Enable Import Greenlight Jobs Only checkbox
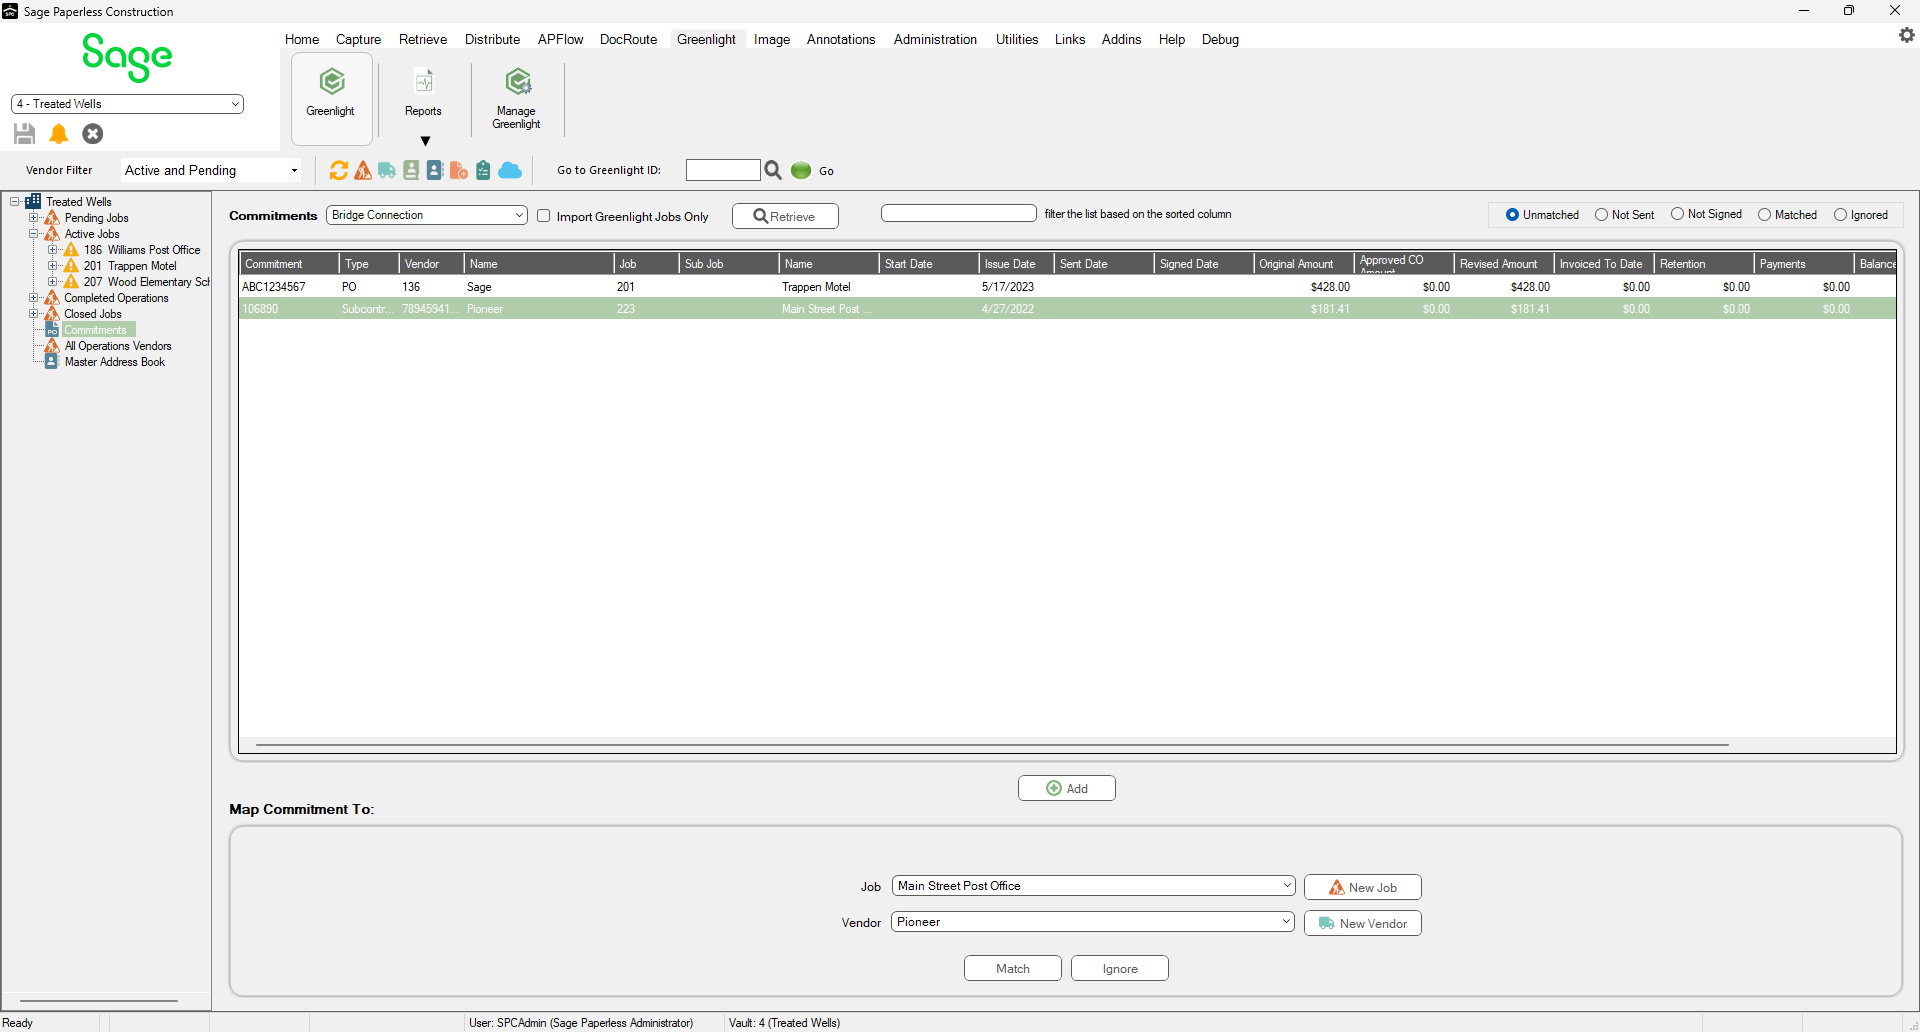 click(544, 216)
